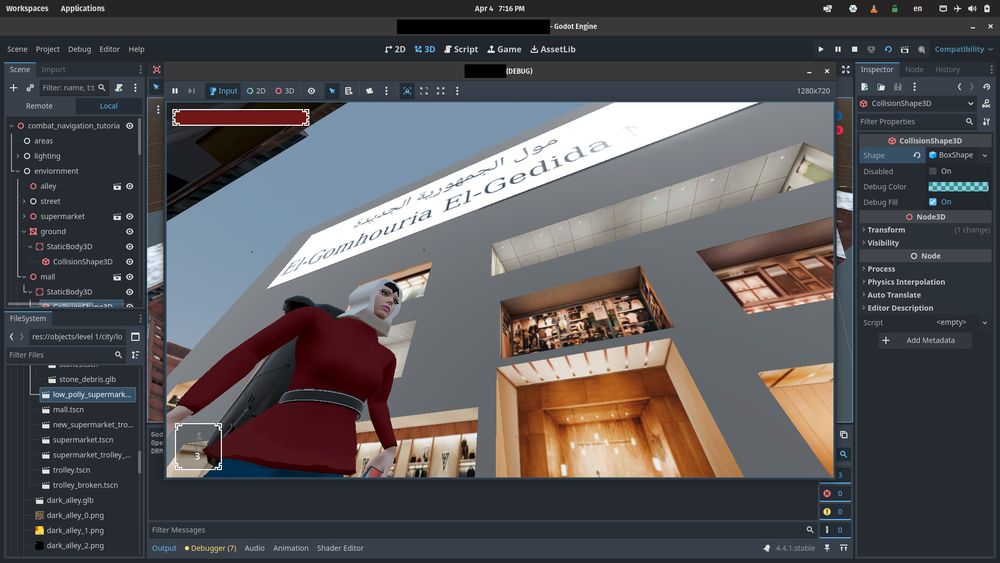Toggle selection visibility eye in the game toolbar

pyautogui.click(x=311, y=91)
